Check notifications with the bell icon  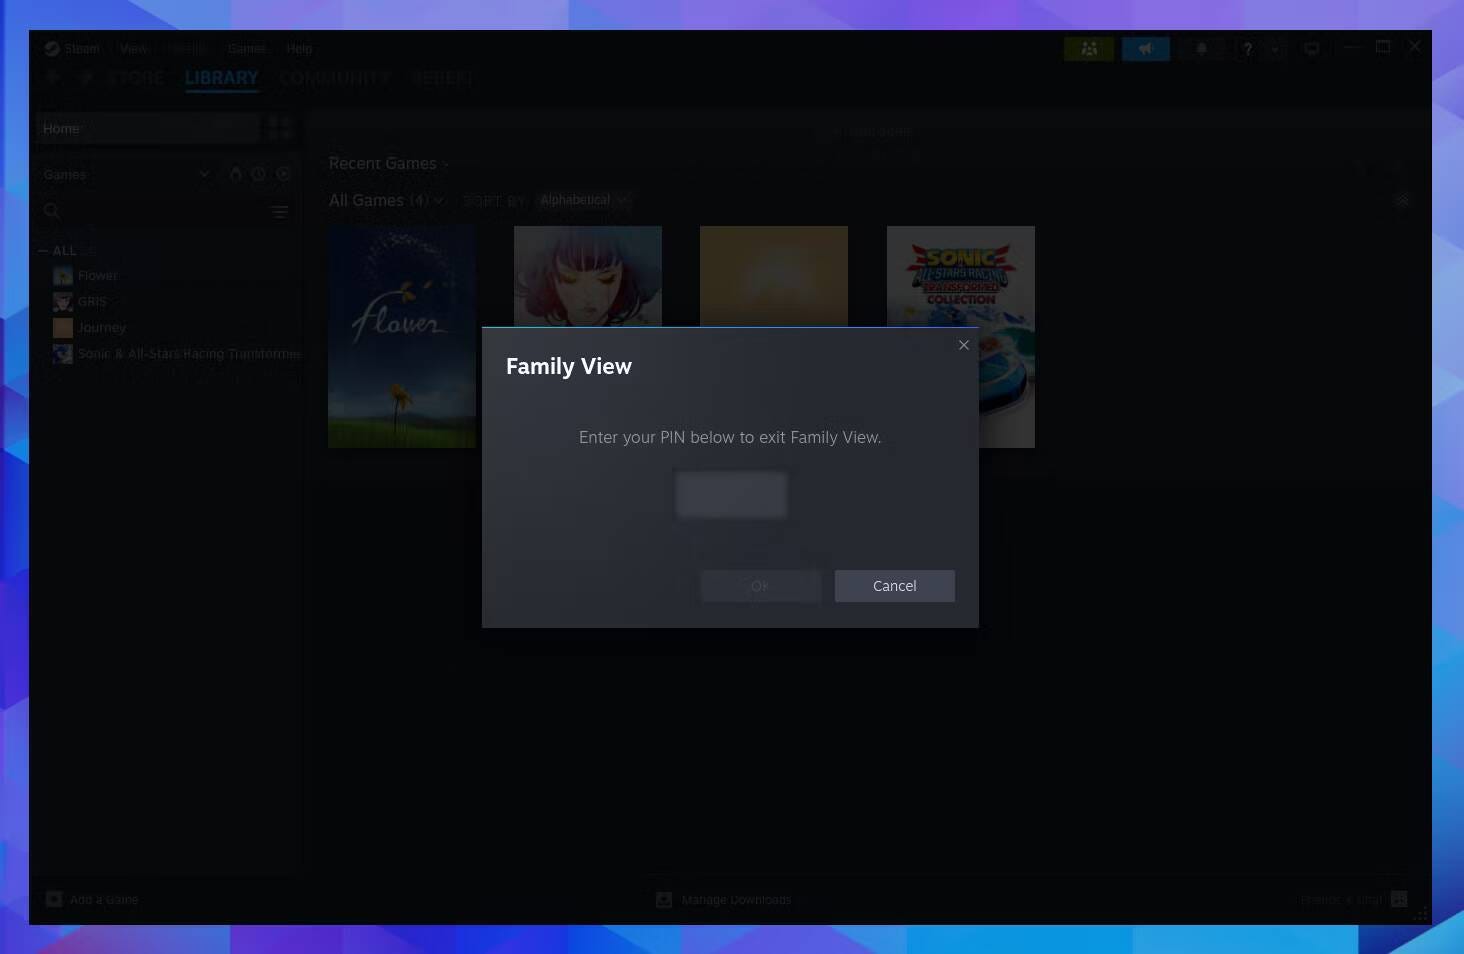(x=1201, y=48)
